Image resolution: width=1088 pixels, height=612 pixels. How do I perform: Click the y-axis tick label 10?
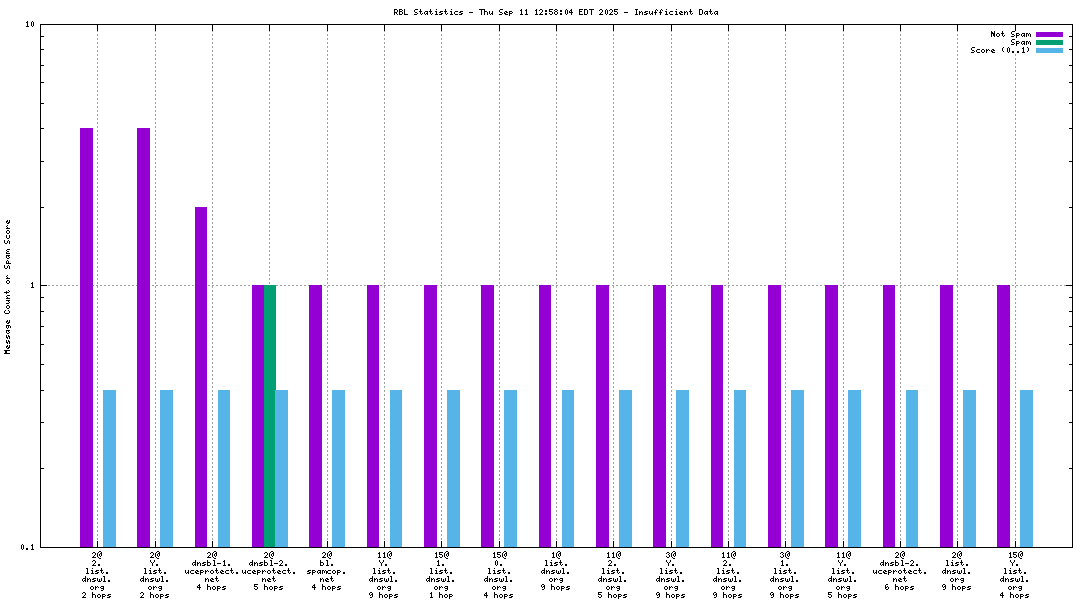click(x=30, y=24)
